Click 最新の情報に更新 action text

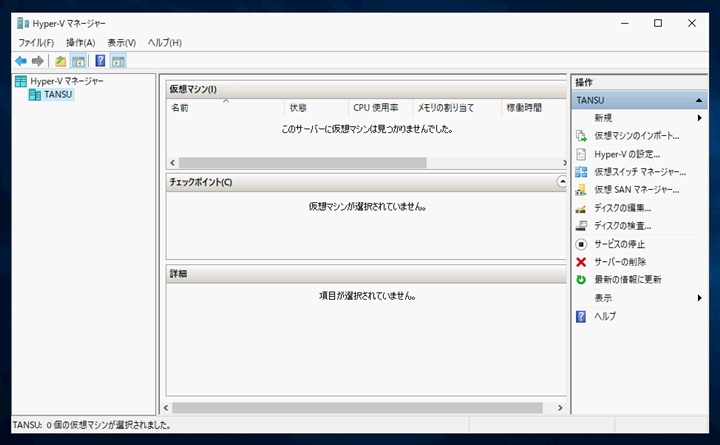click(x=628, y=280)
